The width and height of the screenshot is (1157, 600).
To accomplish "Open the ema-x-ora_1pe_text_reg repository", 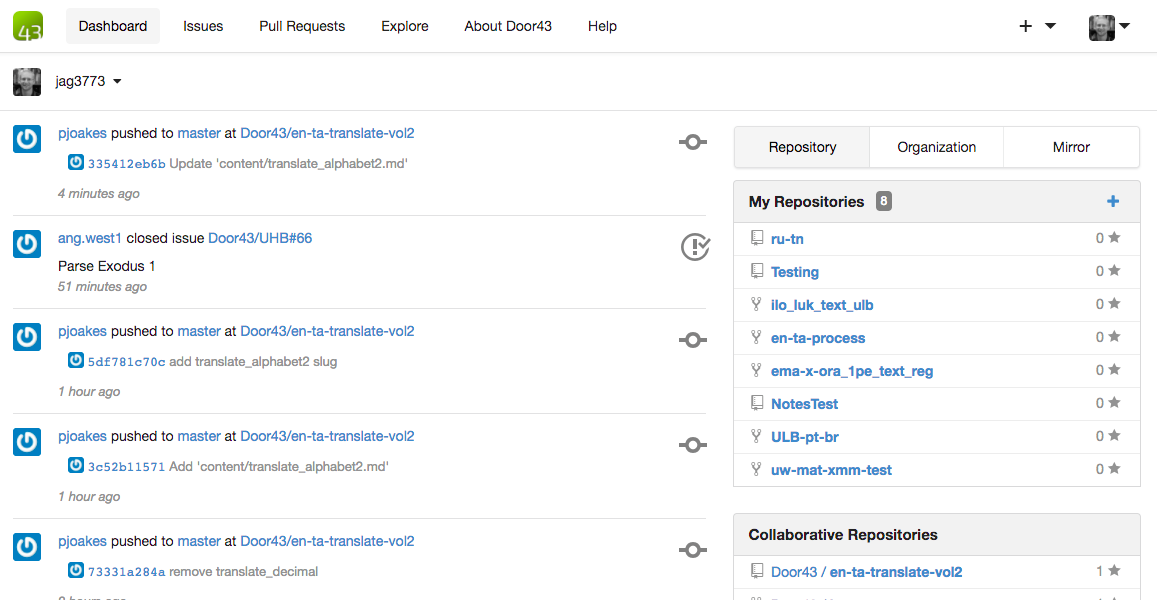I will [852, 371].
